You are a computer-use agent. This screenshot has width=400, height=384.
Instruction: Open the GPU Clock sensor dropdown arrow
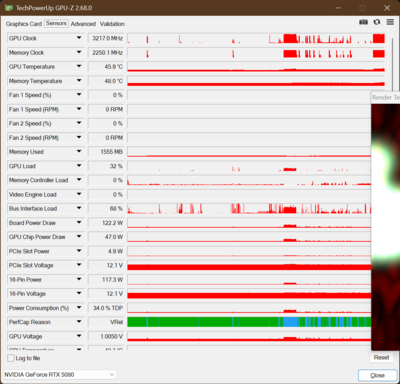pos(79,38)
